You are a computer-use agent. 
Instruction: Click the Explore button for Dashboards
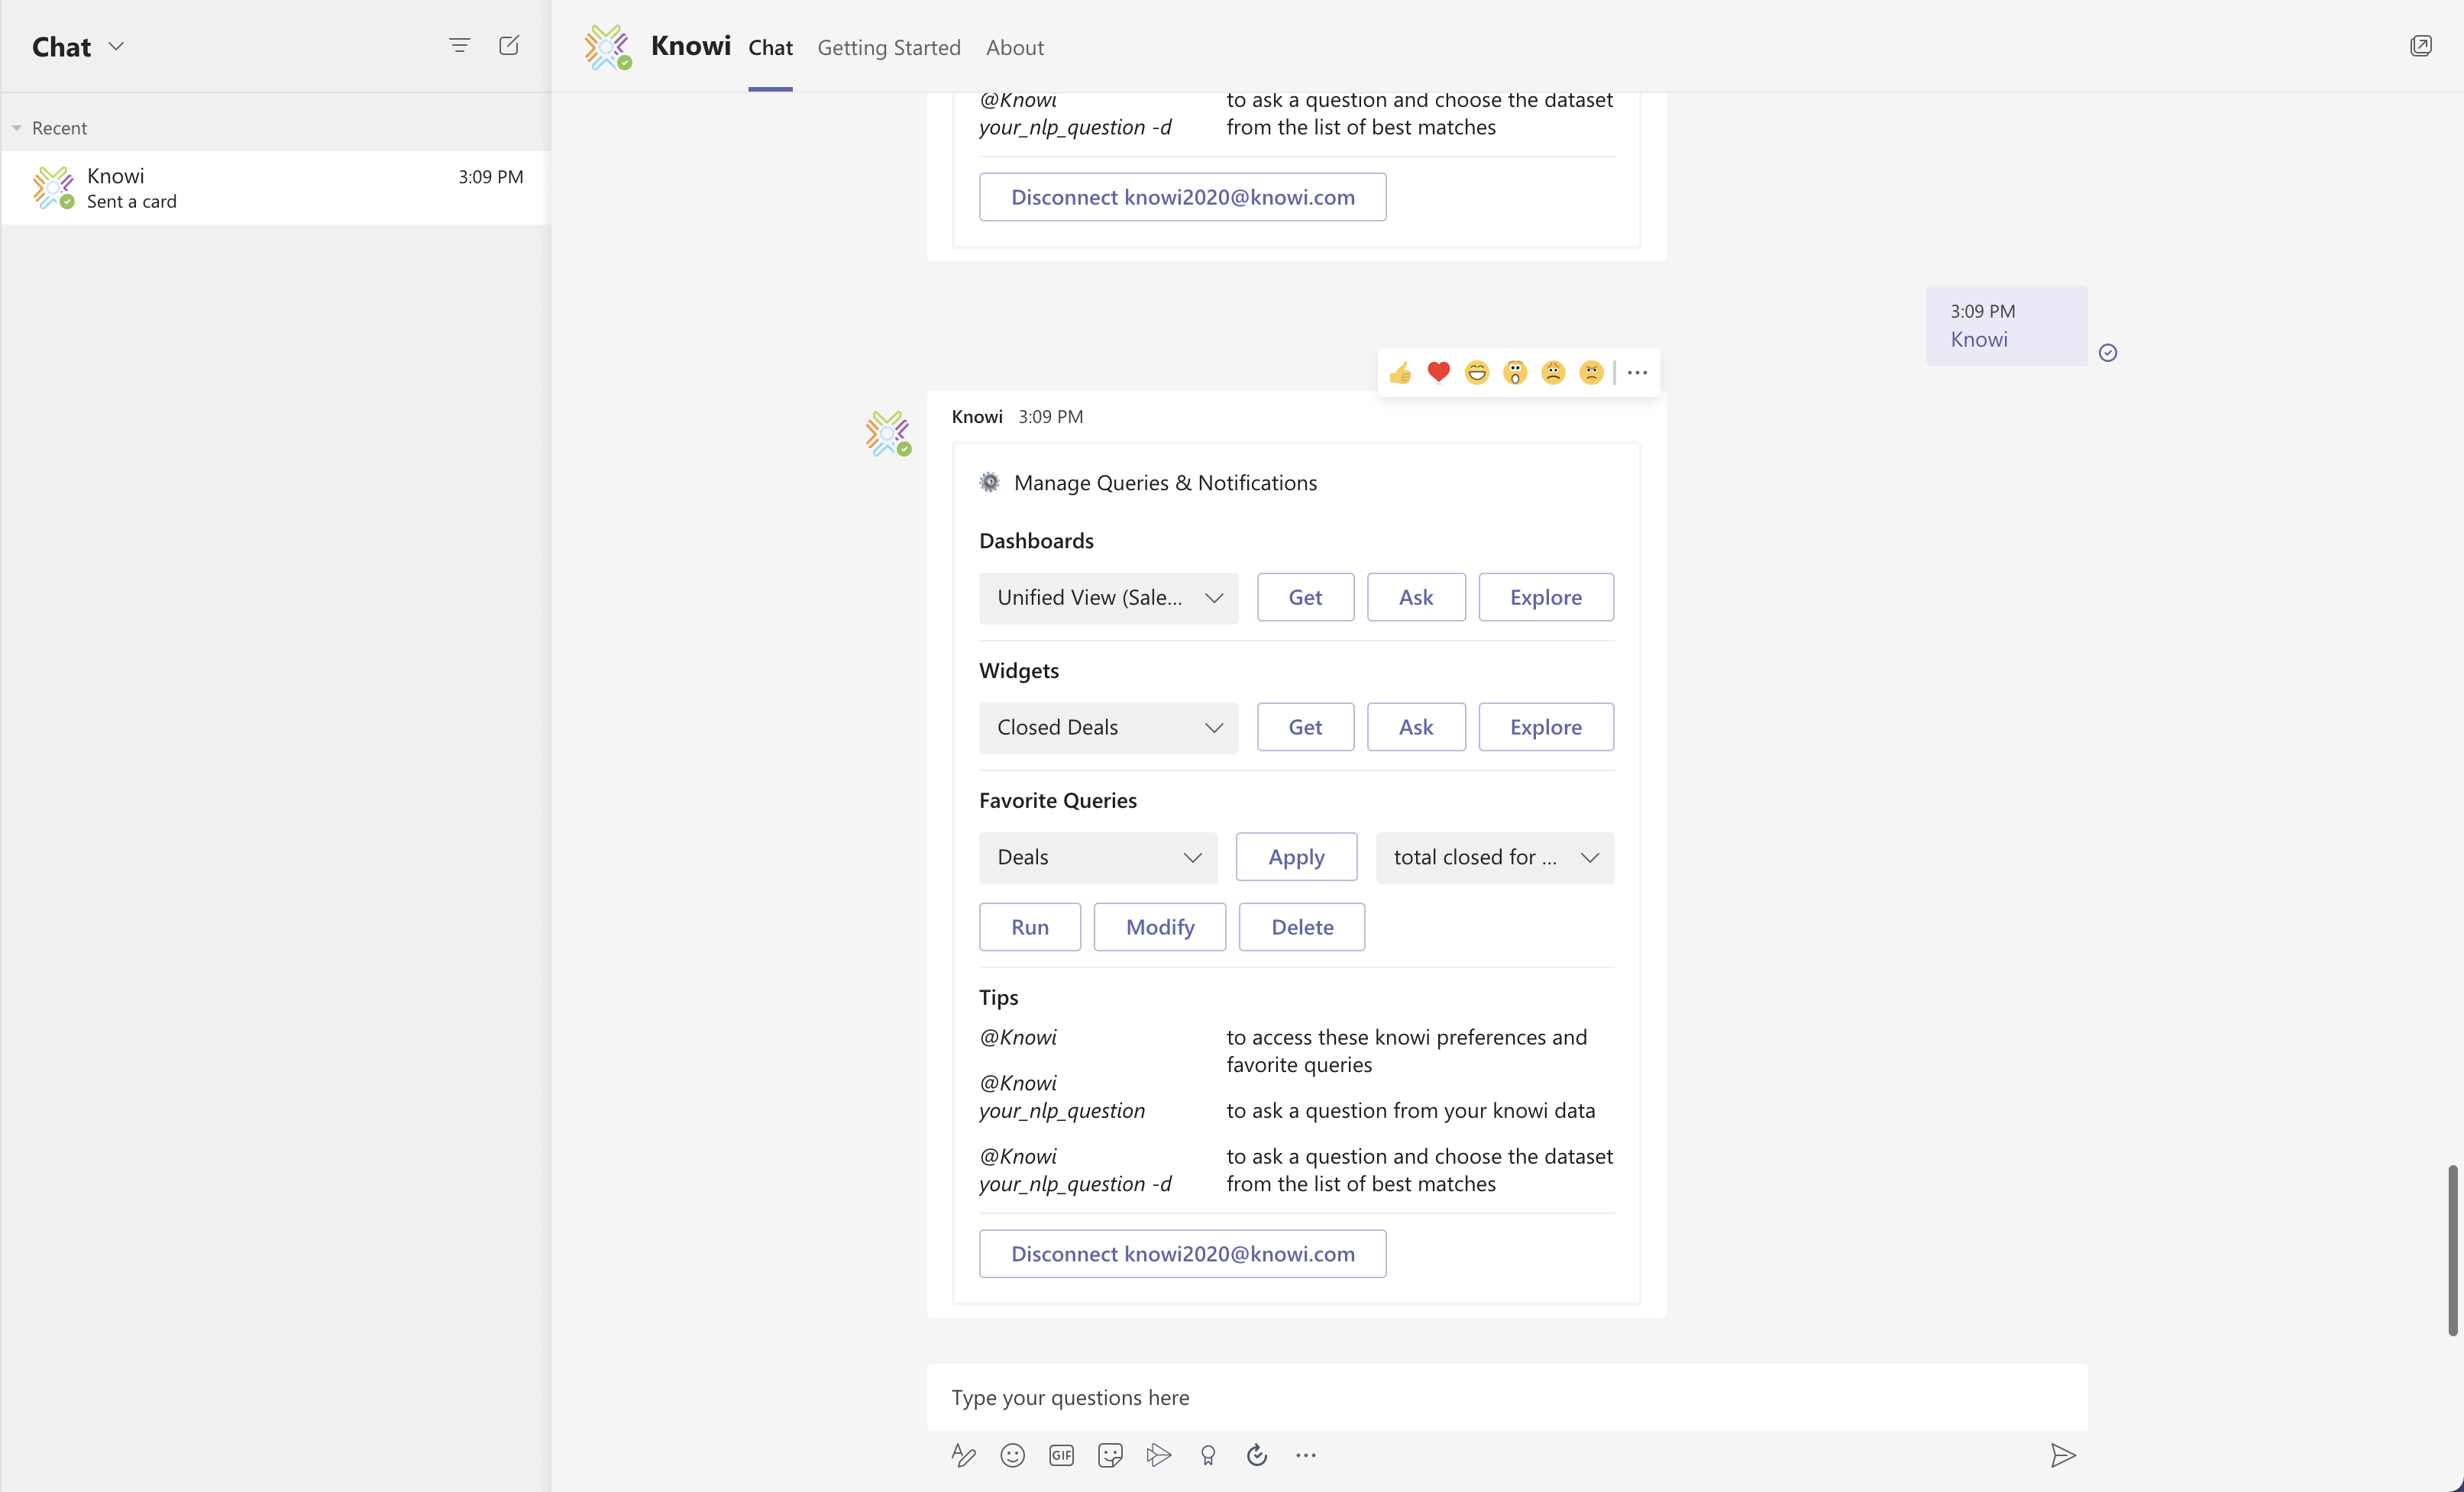(x=1545, y=598)
